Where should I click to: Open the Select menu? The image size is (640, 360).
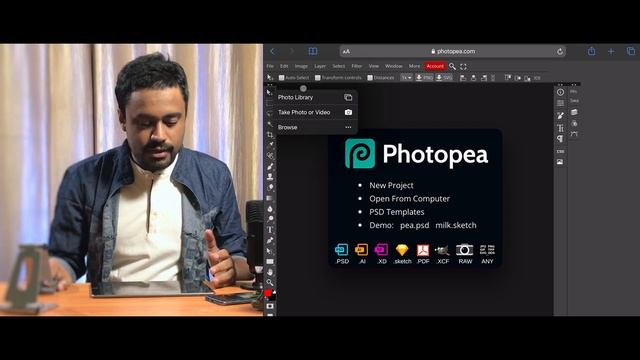pos(338,66)
